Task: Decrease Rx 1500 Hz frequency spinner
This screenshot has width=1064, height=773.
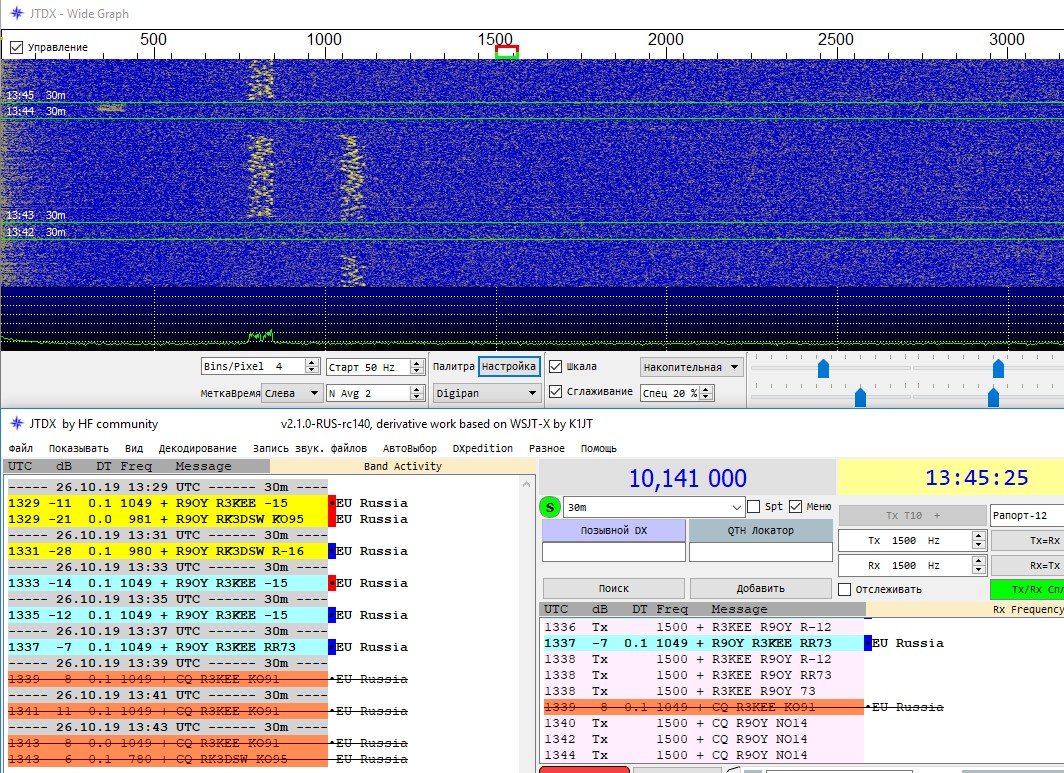Action: (x=978, y=571)
